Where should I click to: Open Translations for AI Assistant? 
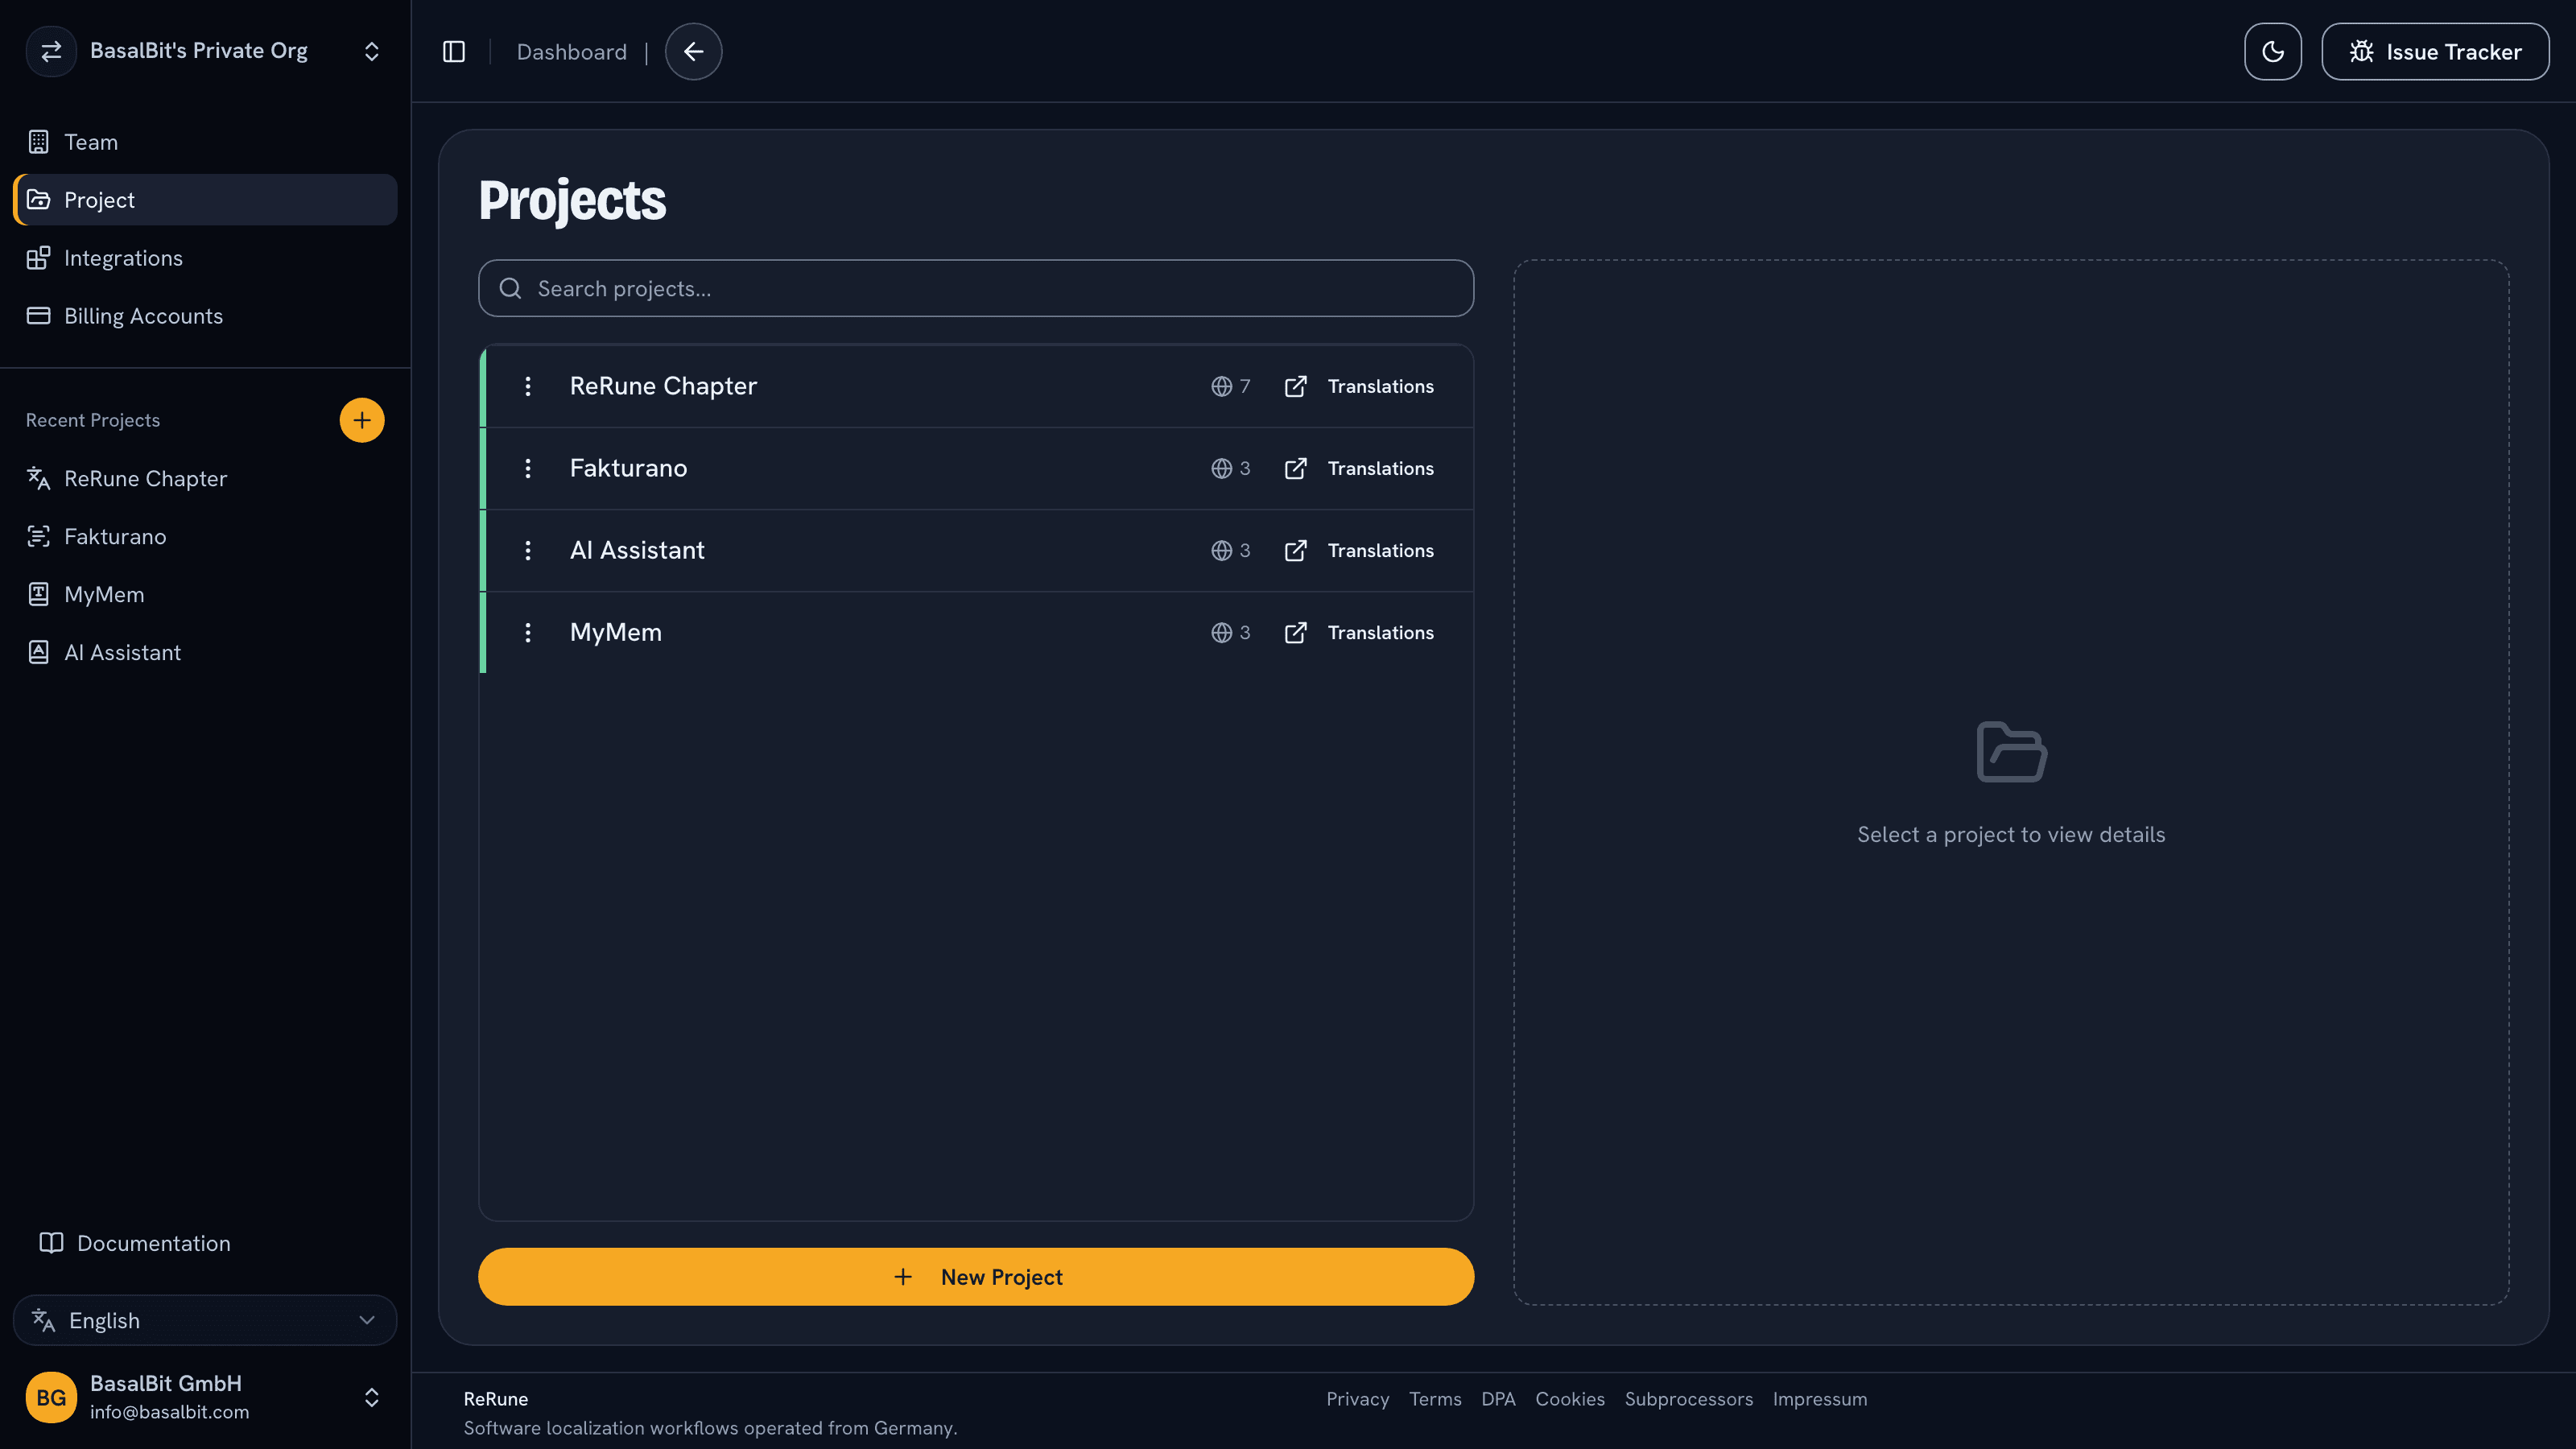[1359, 550]
